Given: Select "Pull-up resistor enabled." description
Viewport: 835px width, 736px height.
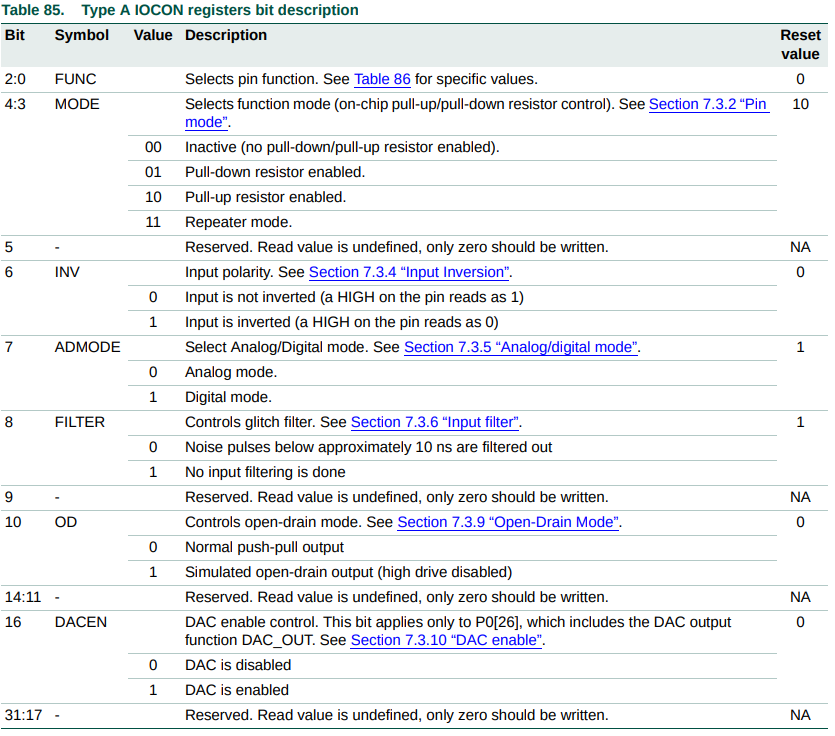Looking at the screenshot, I should 266,198.
